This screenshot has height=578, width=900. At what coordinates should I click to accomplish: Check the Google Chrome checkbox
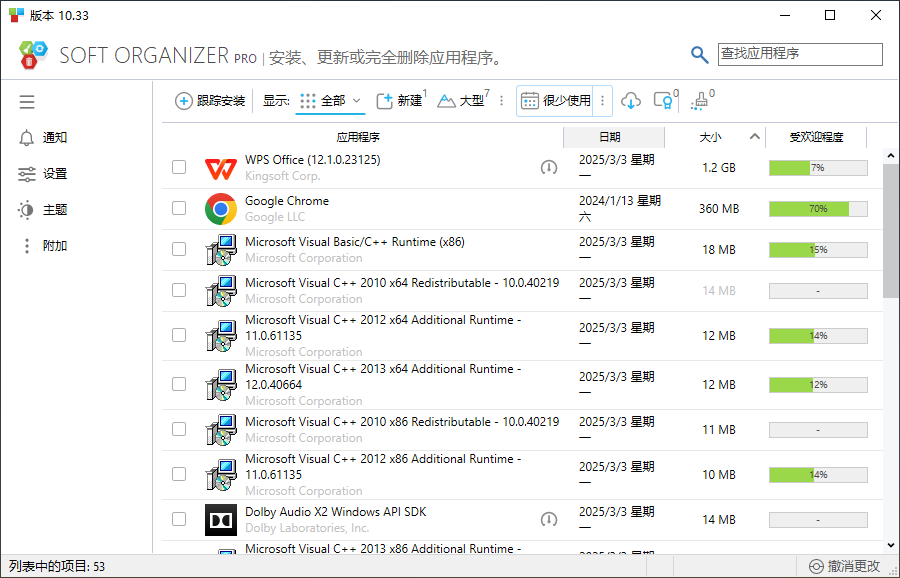[179, 208]
